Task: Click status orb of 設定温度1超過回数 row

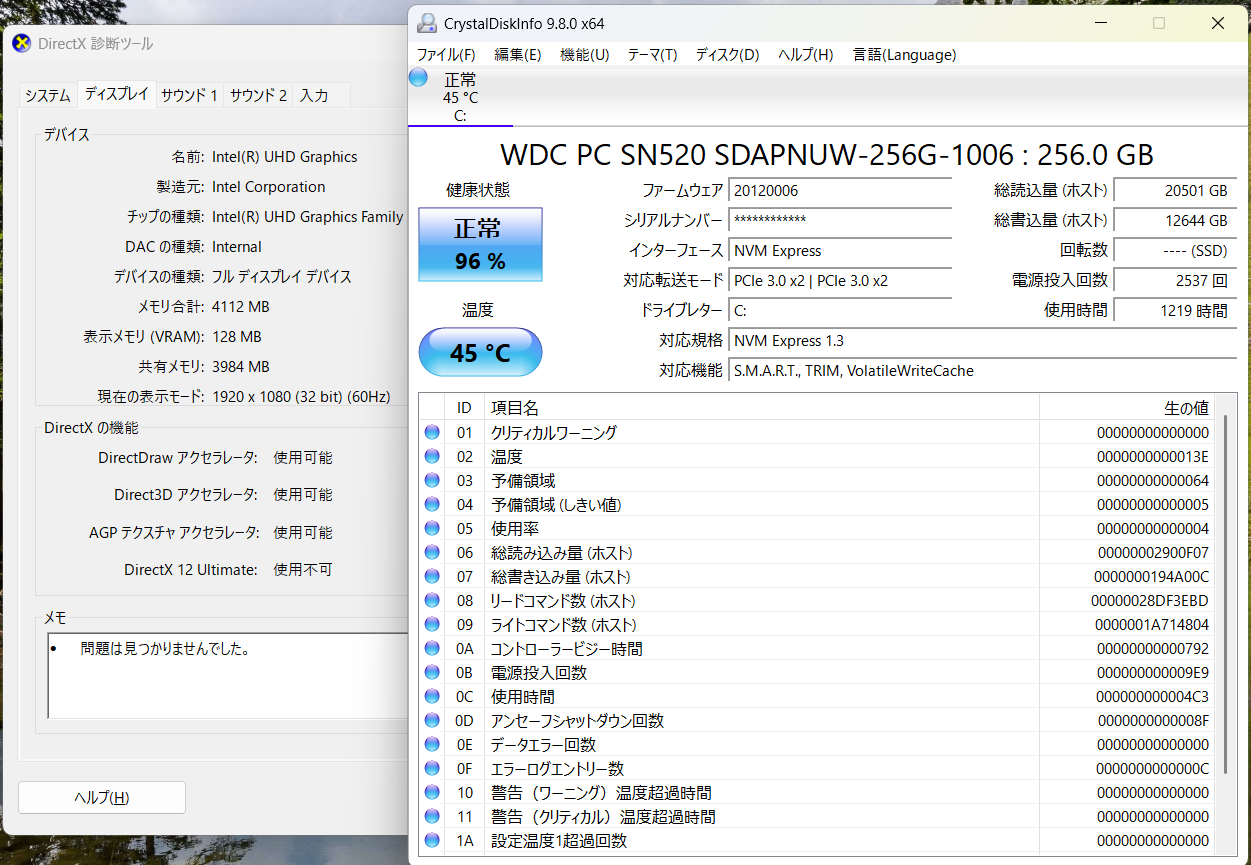Action: (x=432, y=841)
